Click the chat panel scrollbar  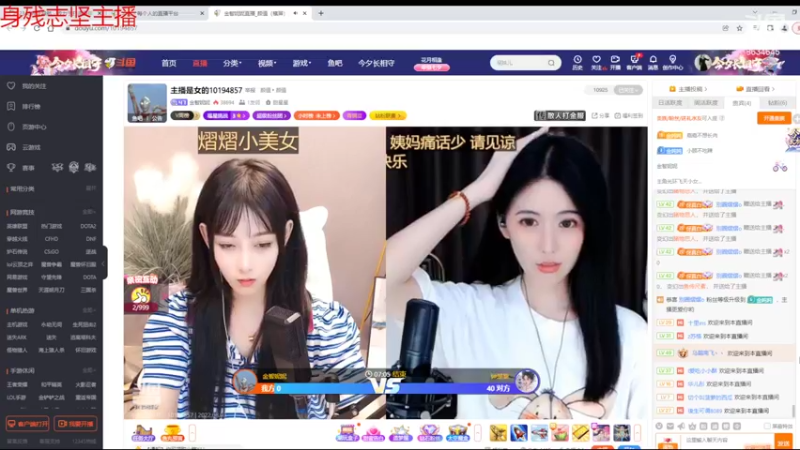(793, 411)
